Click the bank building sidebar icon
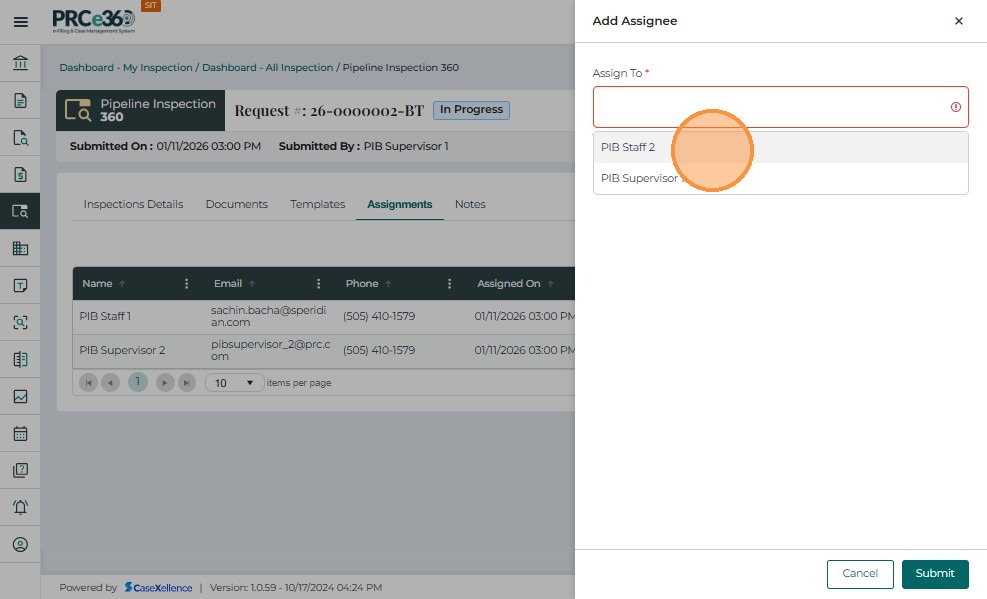 20,64
